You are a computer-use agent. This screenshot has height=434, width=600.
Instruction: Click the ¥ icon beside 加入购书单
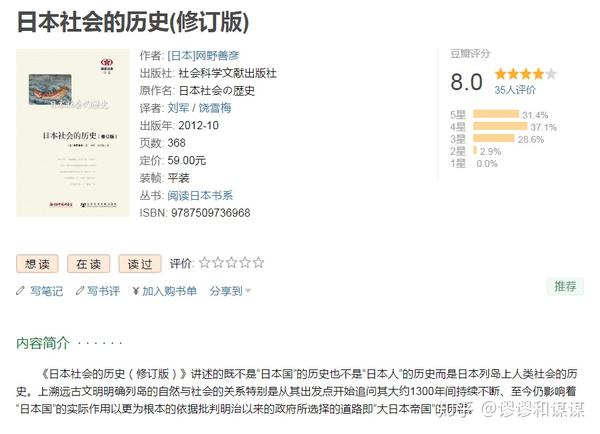[x=135, y=291]
